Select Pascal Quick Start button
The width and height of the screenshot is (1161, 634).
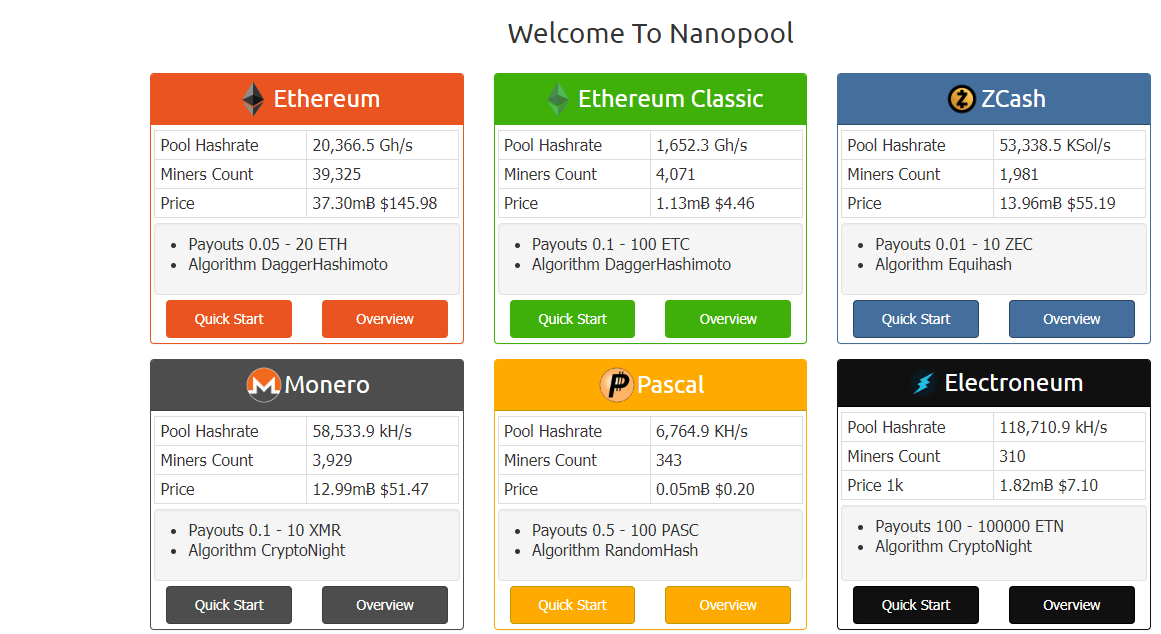572,605
